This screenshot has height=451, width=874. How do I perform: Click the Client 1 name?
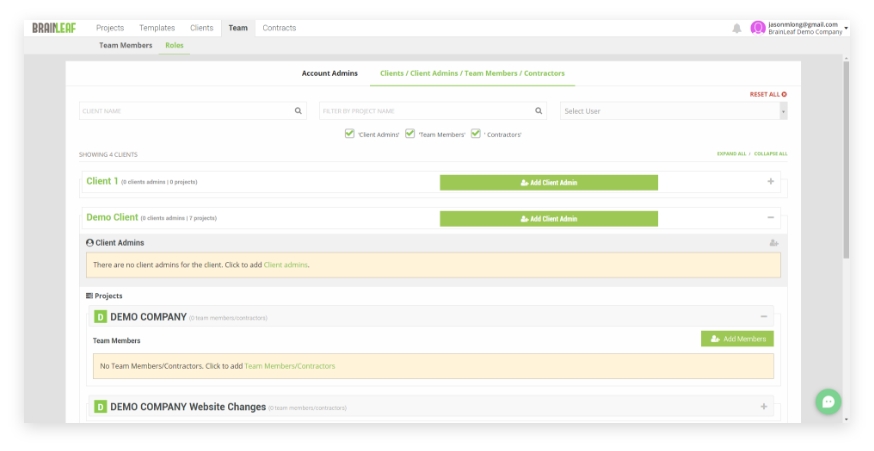[102, 181]
